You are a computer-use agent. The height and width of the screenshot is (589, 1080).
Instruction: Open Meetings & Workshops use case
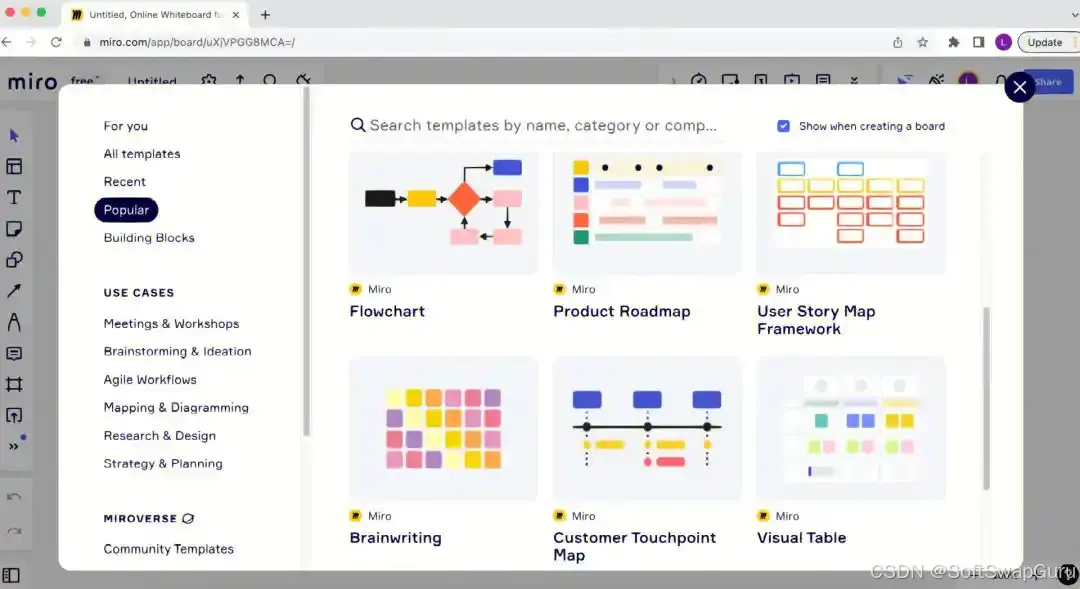(172, 324)
